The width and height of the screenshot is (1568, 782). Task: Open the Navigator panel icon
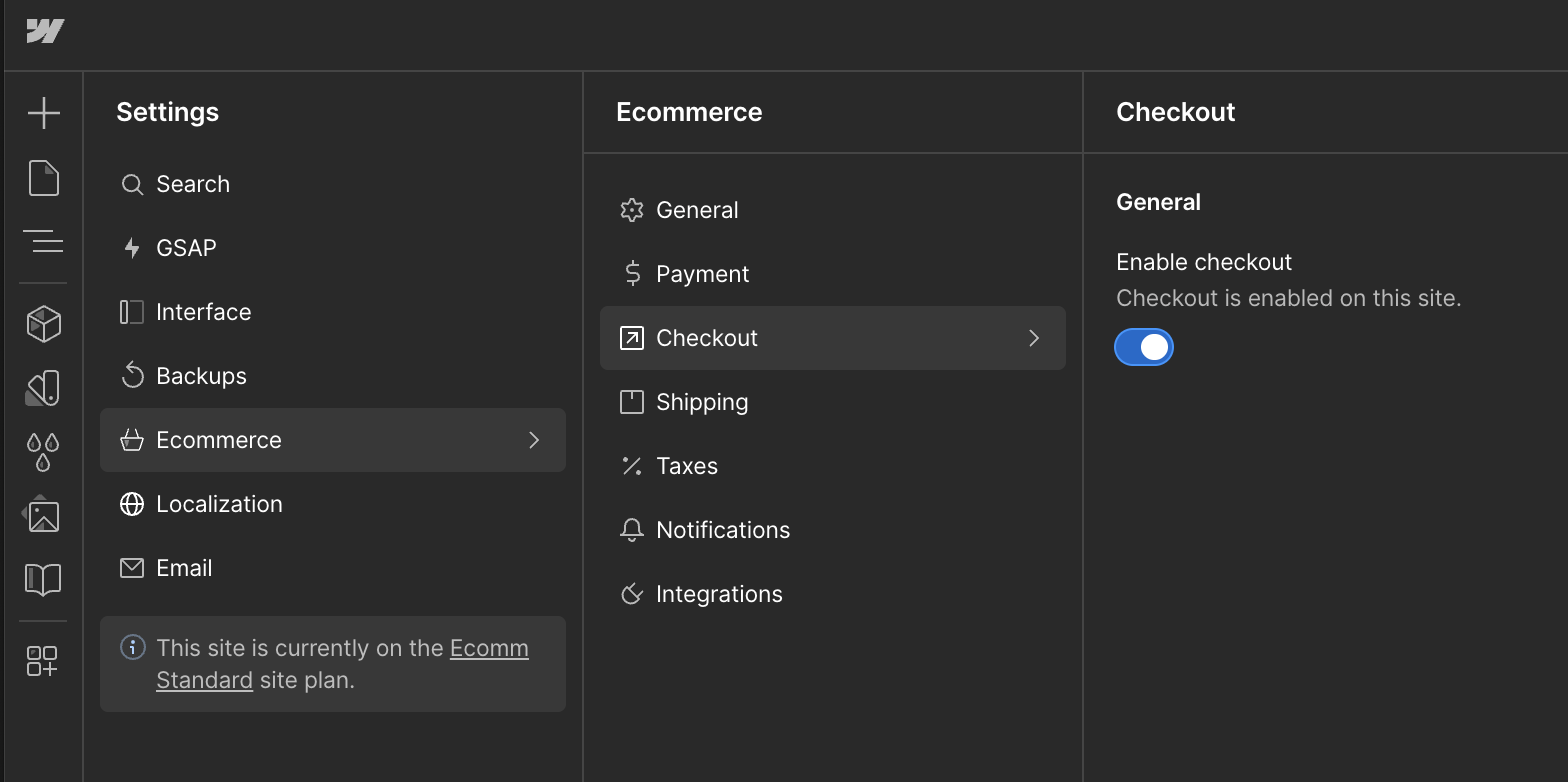44,242
